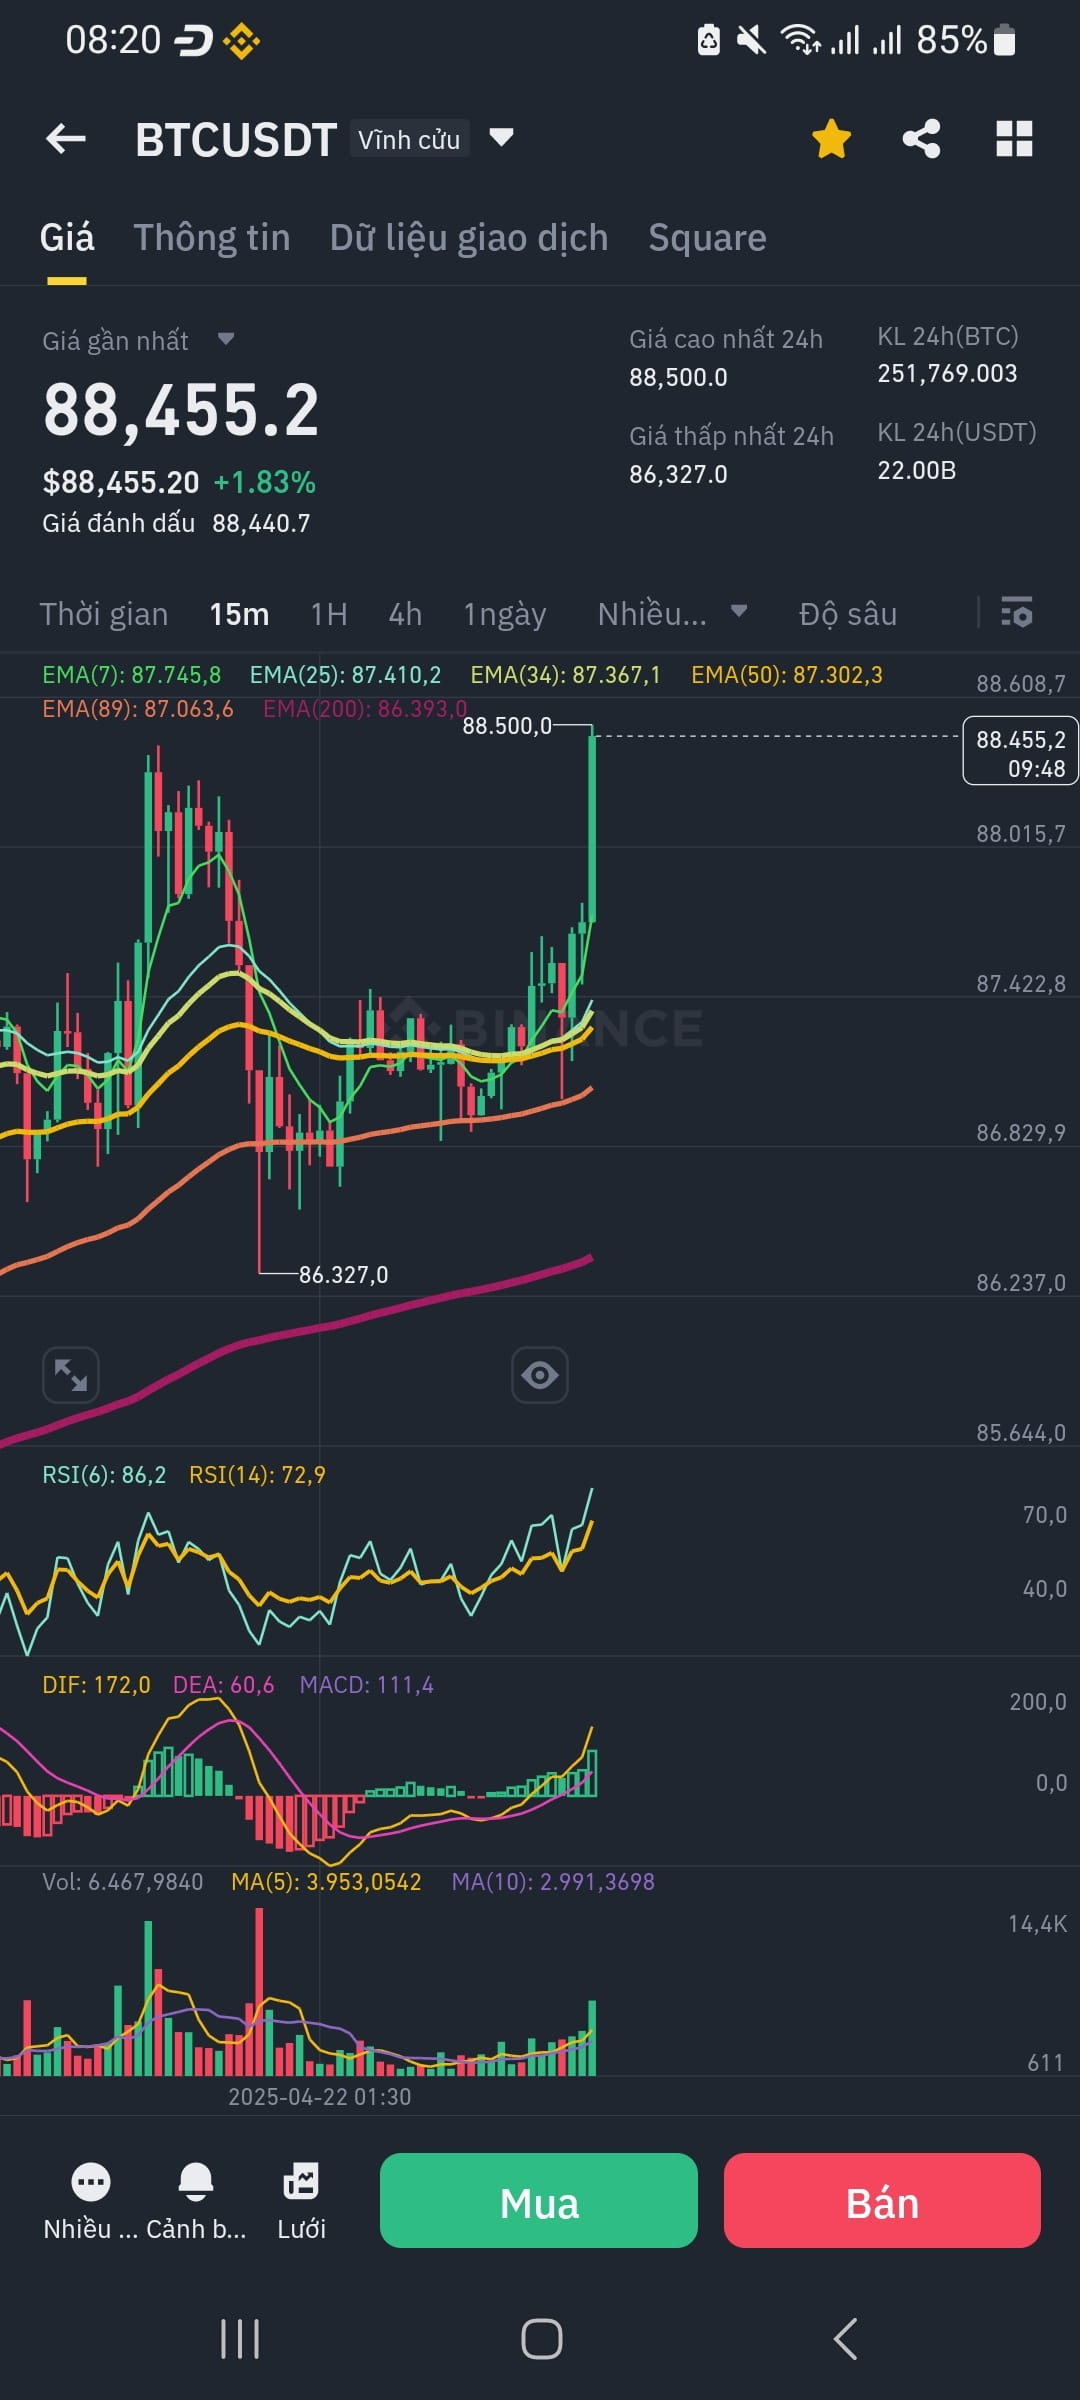This screenshot has height=2400, width=1080.
Task: Tap the EMA(34) indicator label
Action: click(x=566, y=675)
